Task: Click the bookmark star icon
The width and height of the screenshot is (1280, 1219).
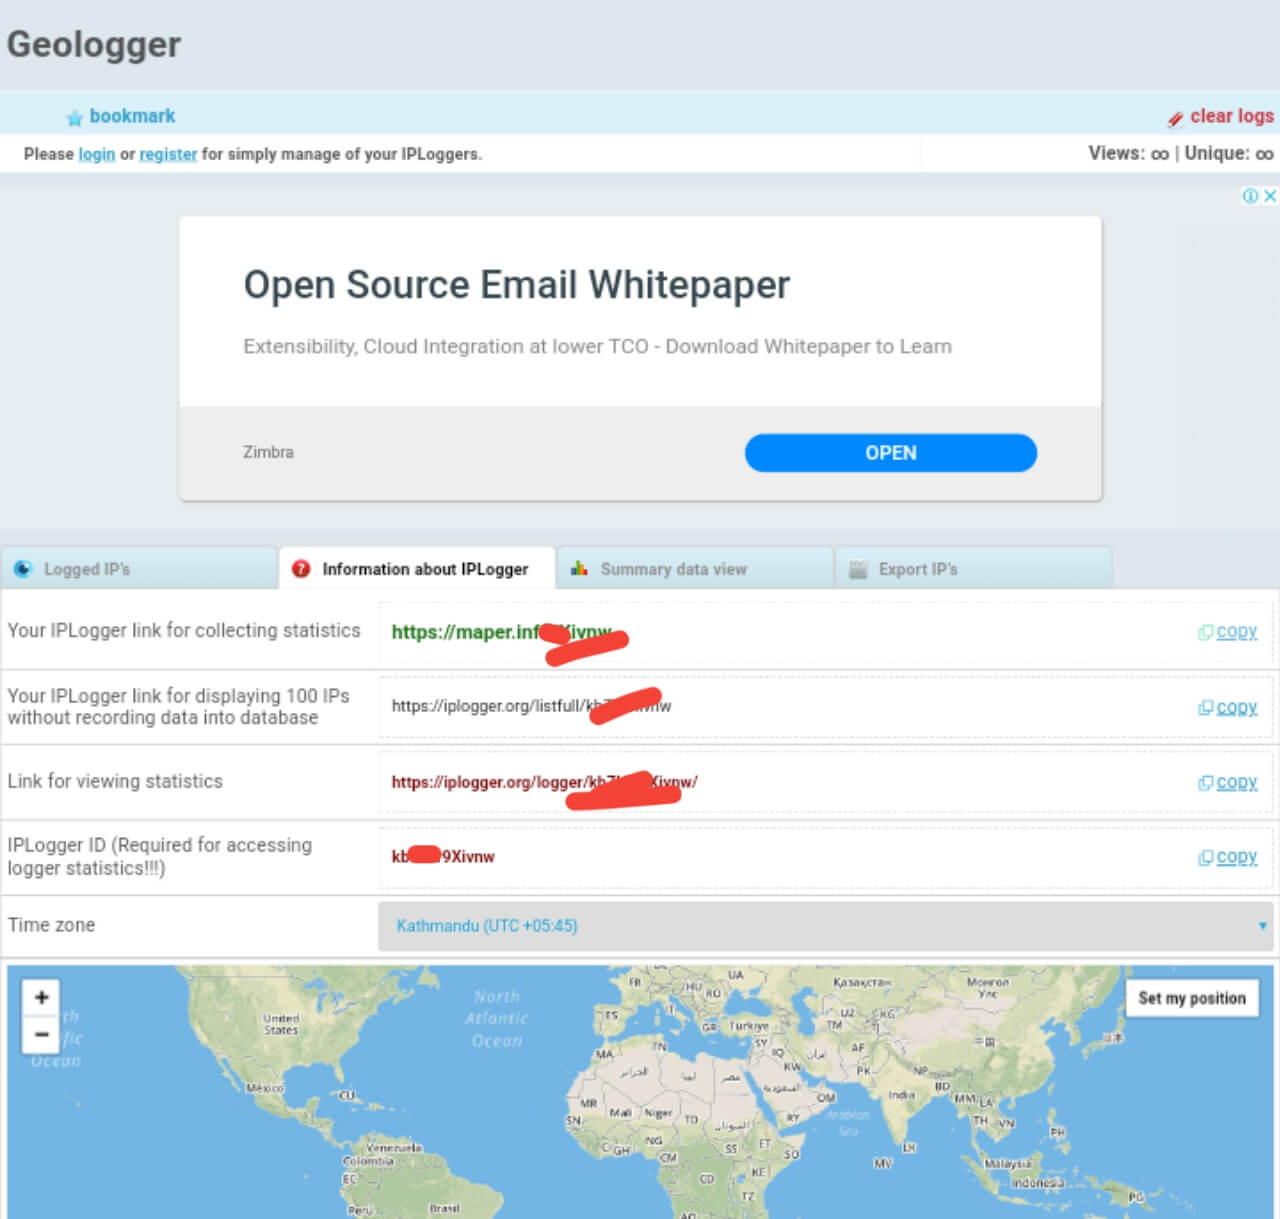Action: [74, 118]
